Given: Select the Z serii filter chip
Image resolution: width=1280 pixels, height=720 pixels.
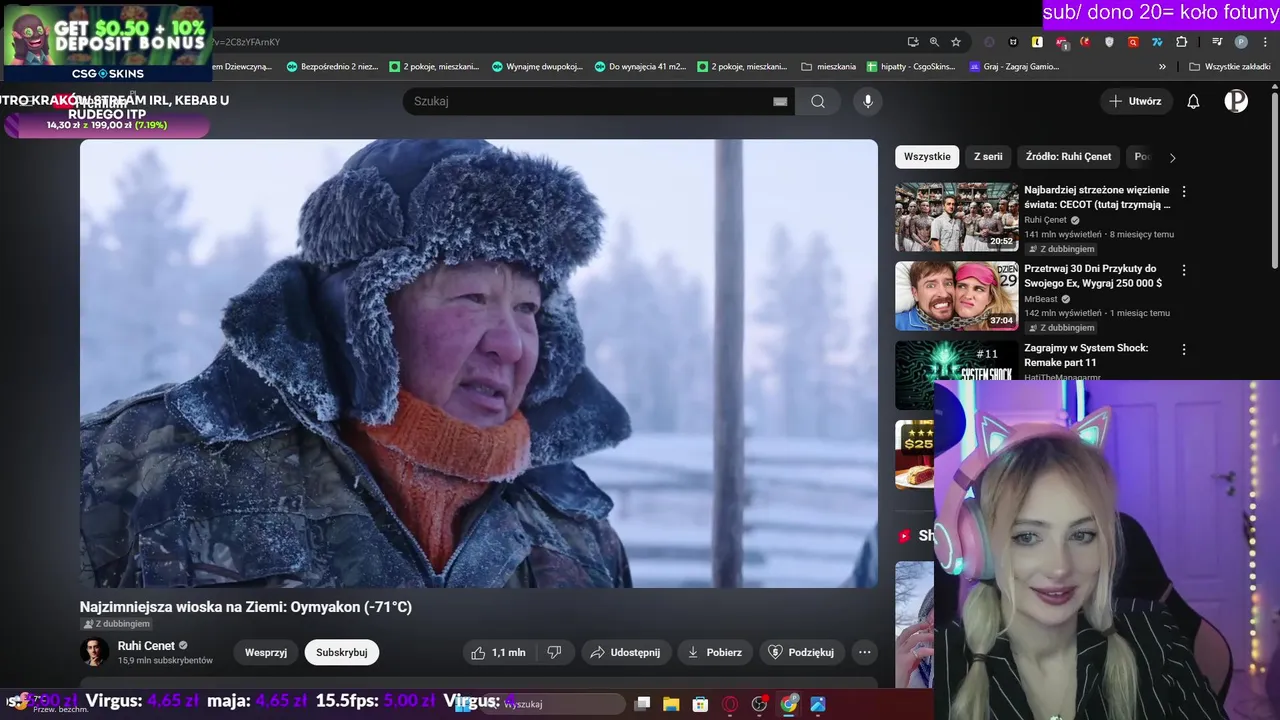Looking at the screenshot, I should point(988,157).
